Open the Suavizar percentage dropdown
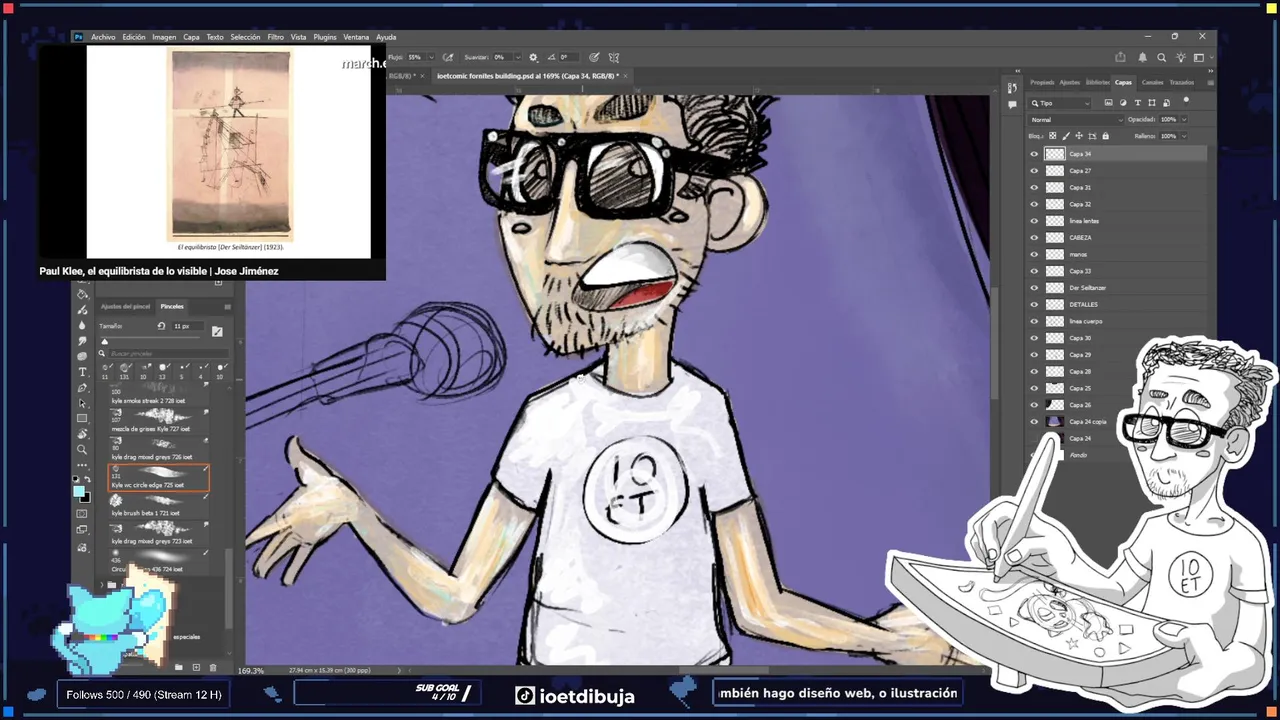Screen dimensions: 1280x720 518,57
